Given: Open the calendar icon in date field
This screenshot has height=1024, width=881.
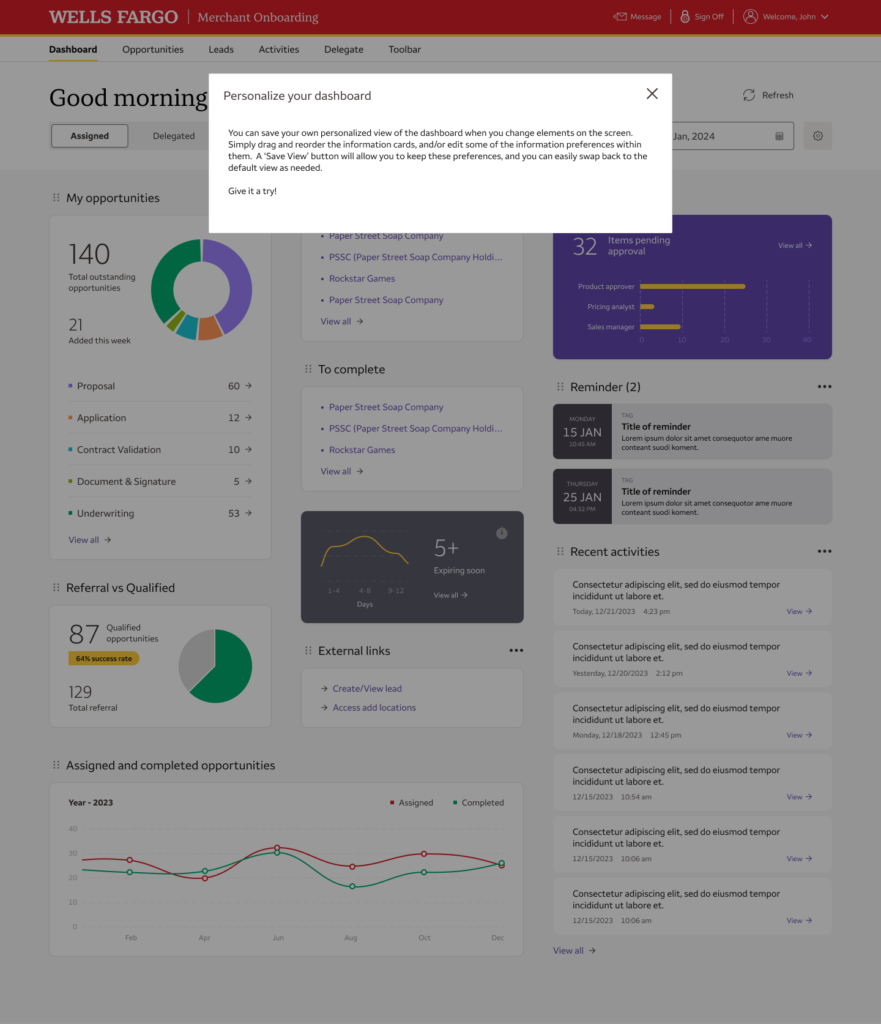Looking at the screenshot, I should tap(779, 136).
